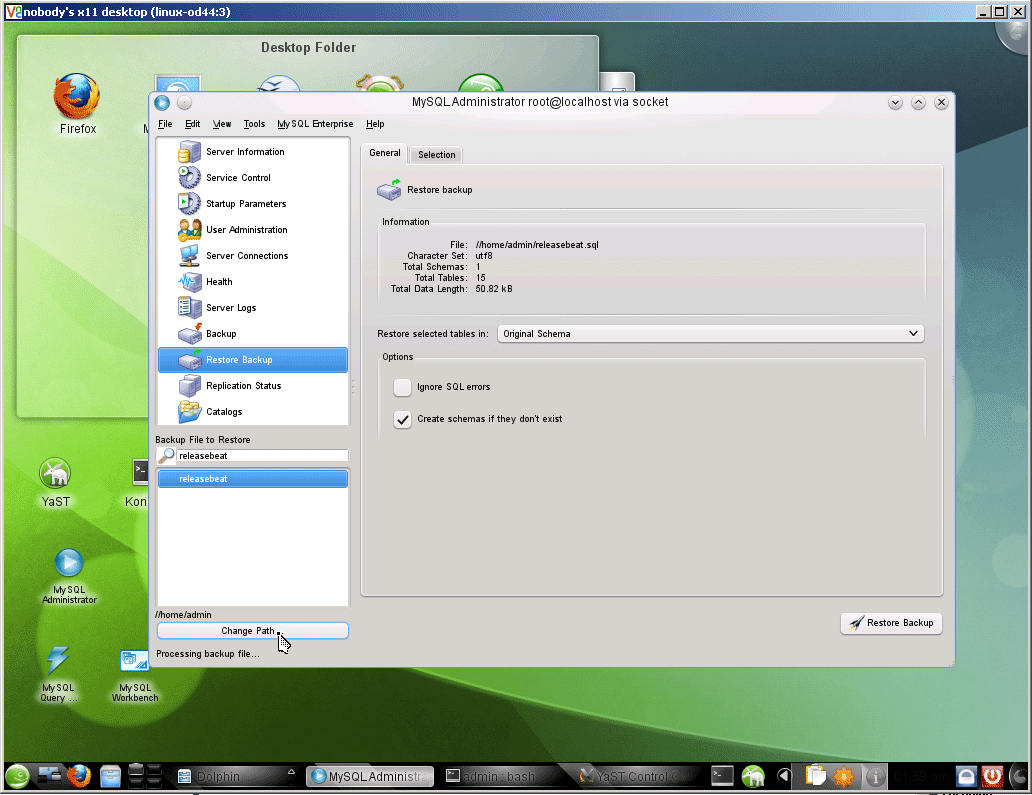
Task: Open User Administration section
Action: (x=253, y=230)
